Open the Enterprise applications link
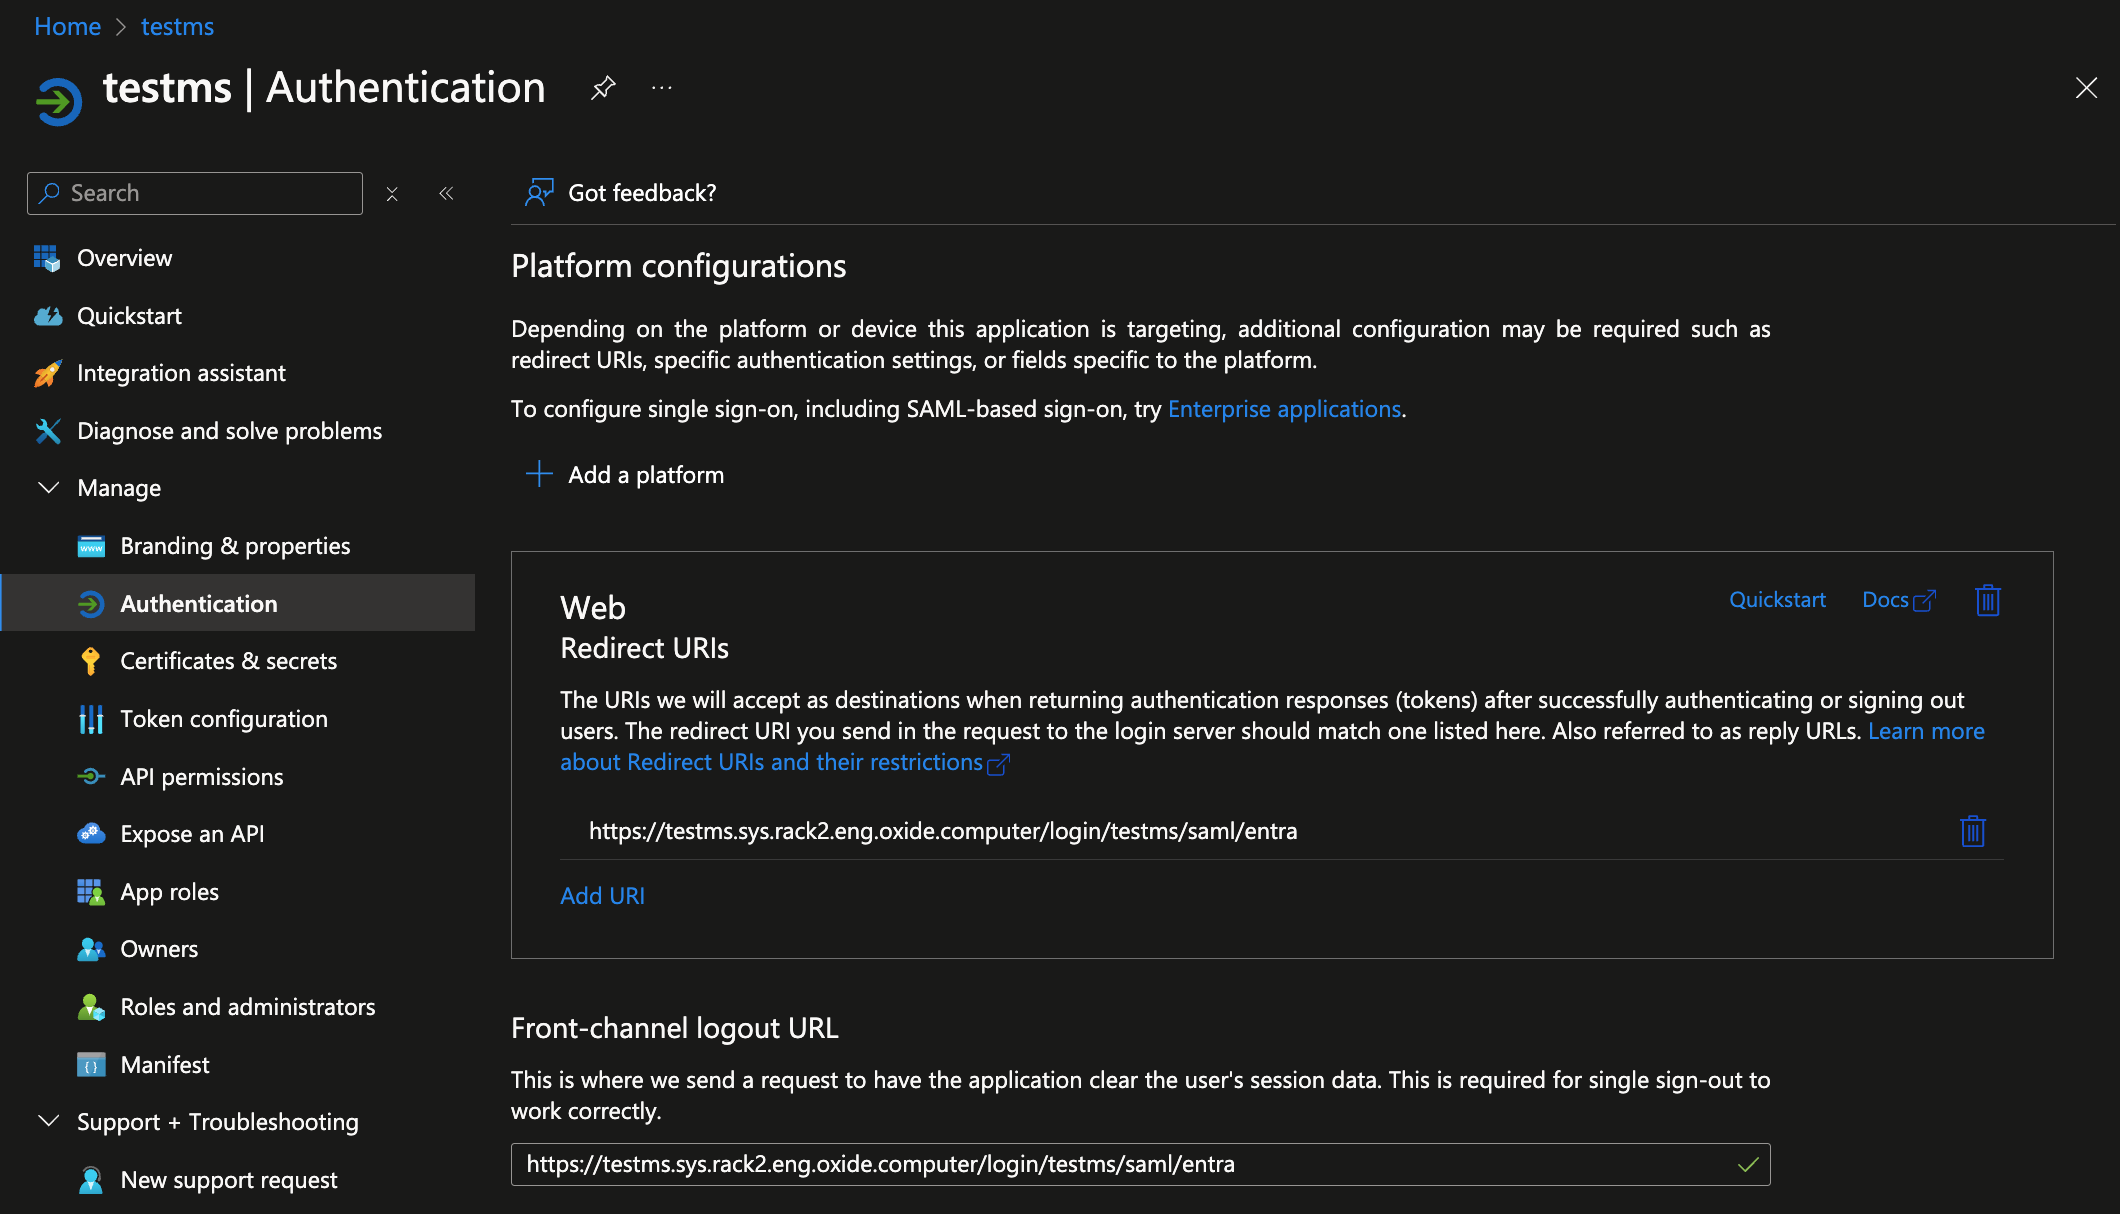 pos(1284,409)
